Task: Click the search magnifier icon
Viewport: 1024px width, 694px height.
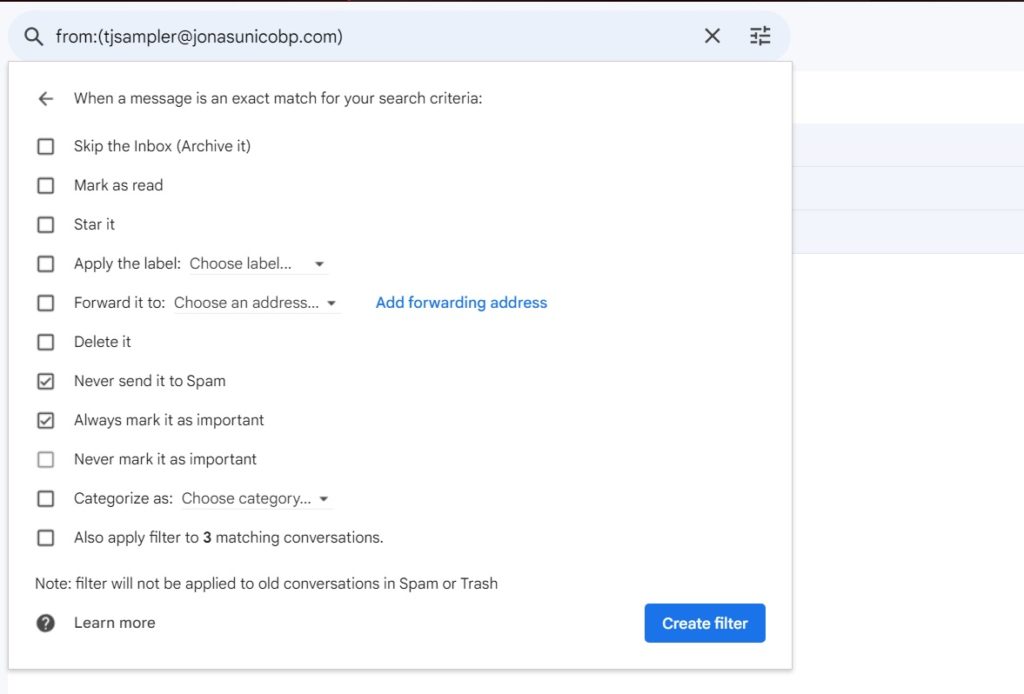Action: coord(34,37)
